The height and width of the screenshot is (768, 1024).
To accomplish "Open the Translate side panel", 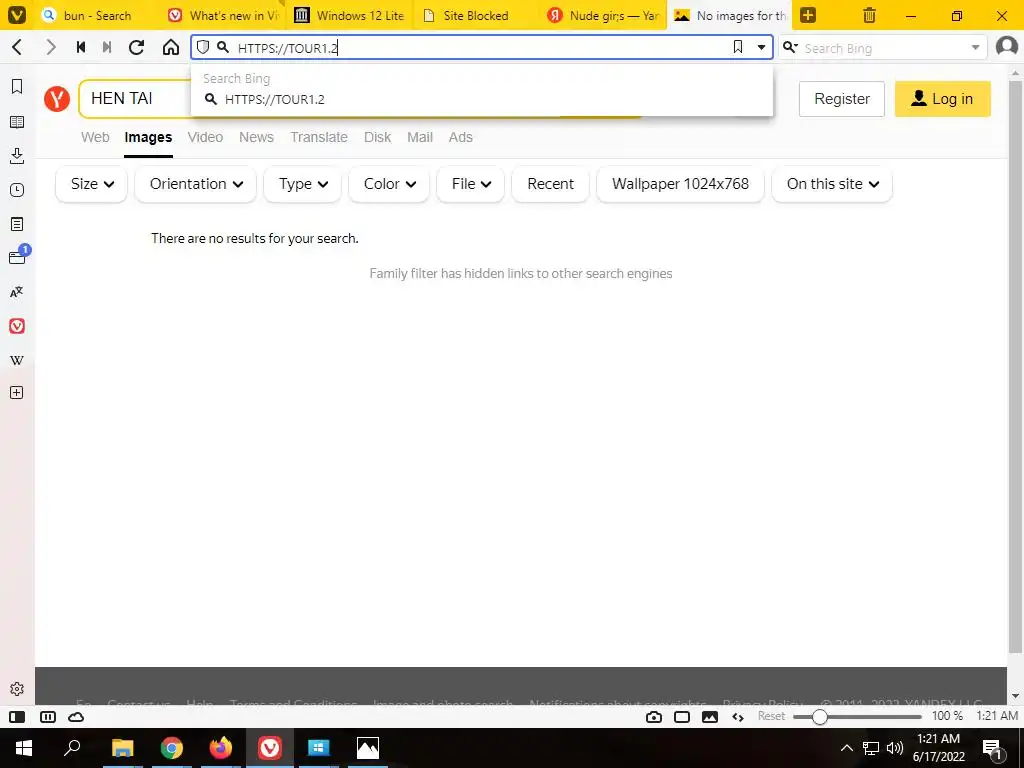I will [x=17, y=292].
